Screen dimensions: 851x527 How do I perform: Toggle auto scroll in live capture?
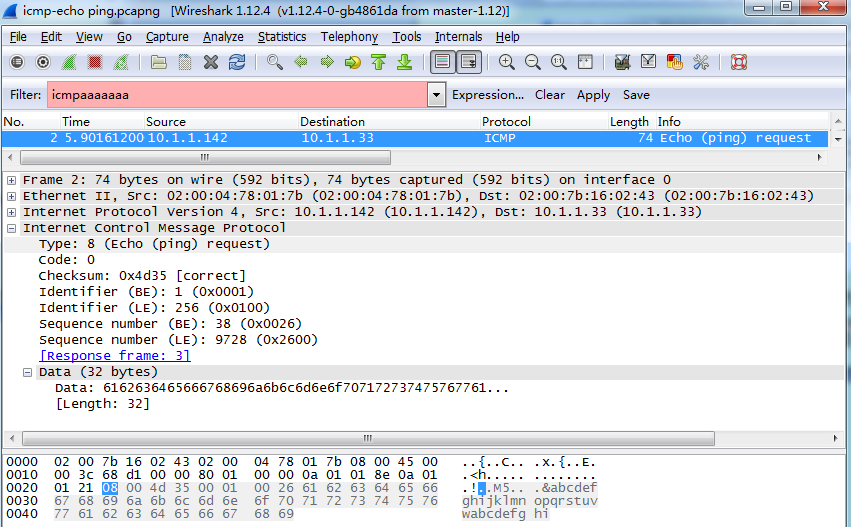pyautogui.click(x=468, y=62)
